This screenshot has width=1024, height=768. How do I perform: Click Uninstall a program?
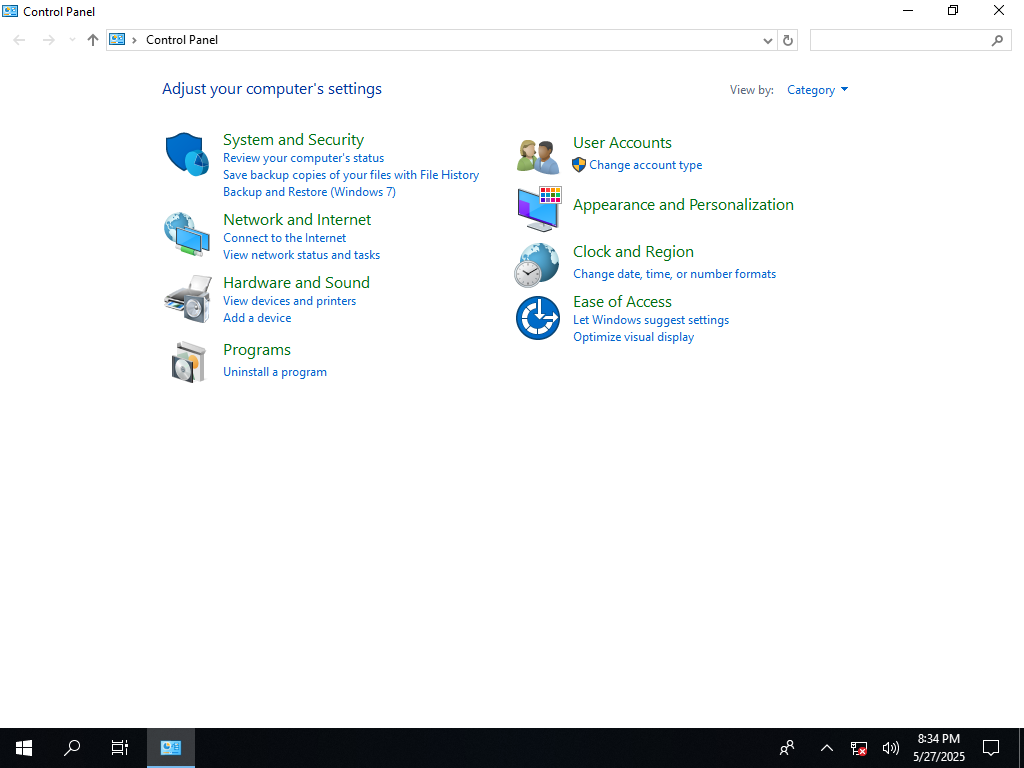pyautogui.click(x=275, y=372)
